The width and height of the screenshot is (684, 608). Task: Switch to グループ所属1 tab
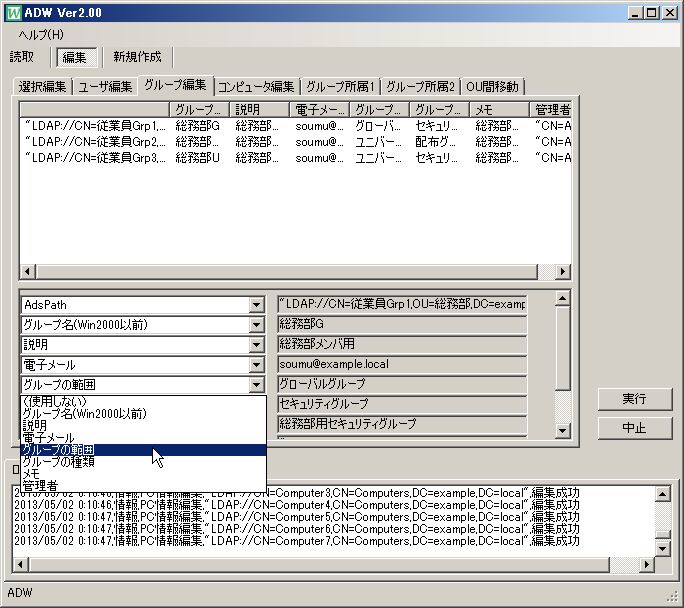[340, 86]
